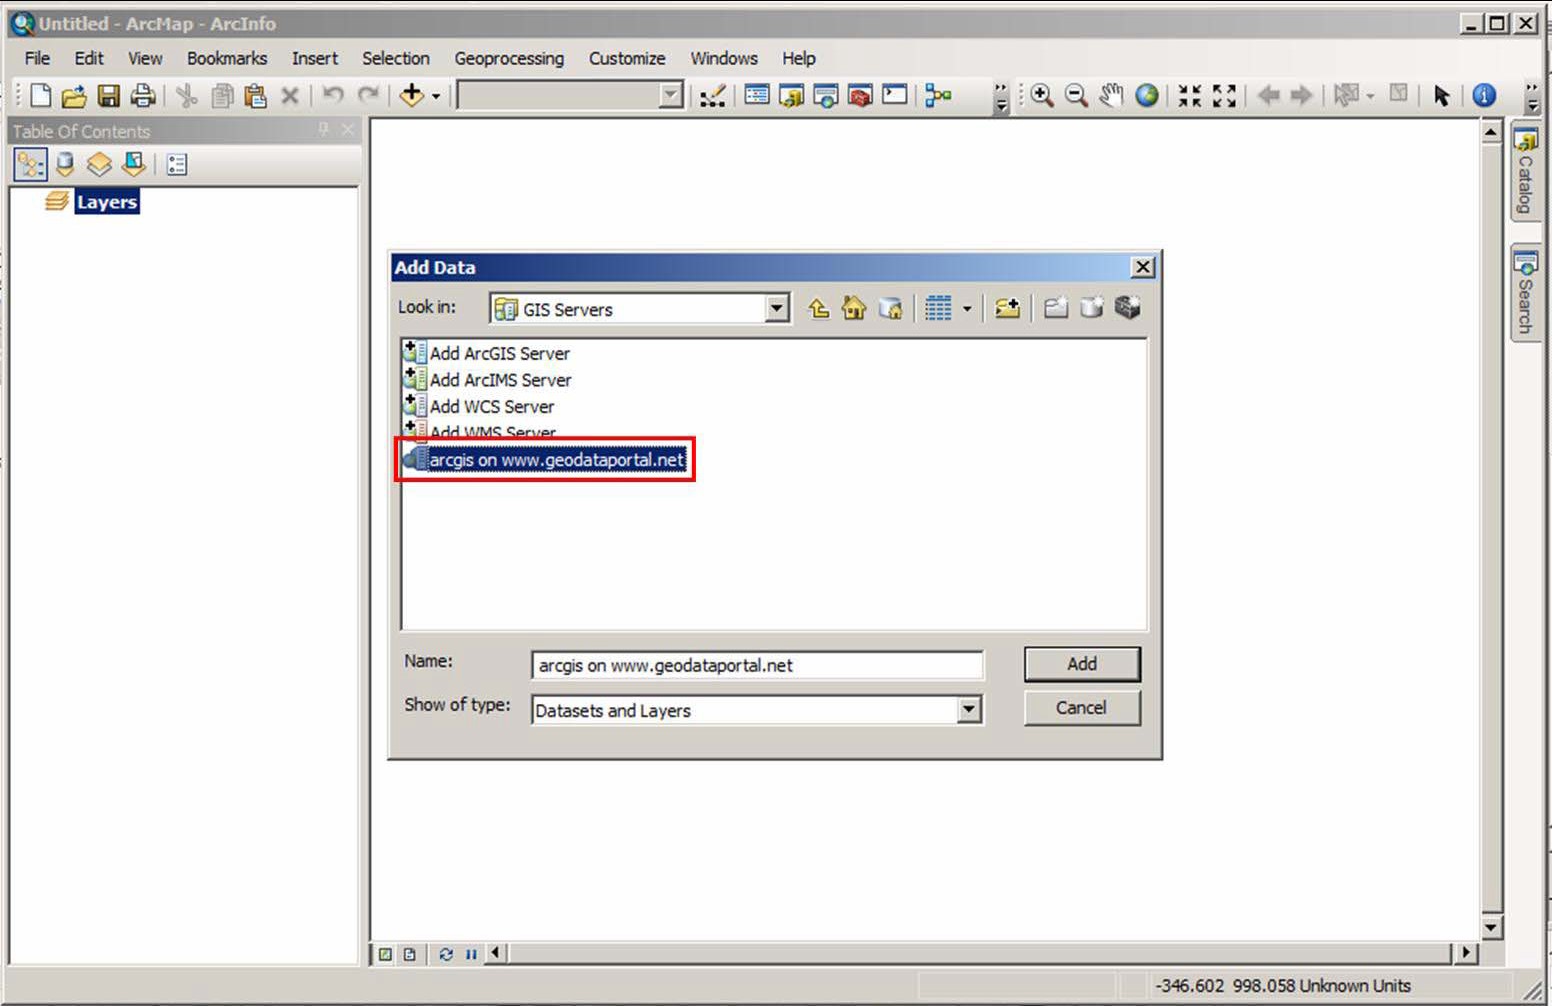List By Drawing Order in contents
Image resolution: width=1552 pixels, height=1006 pixels.
tap(30, 165)
